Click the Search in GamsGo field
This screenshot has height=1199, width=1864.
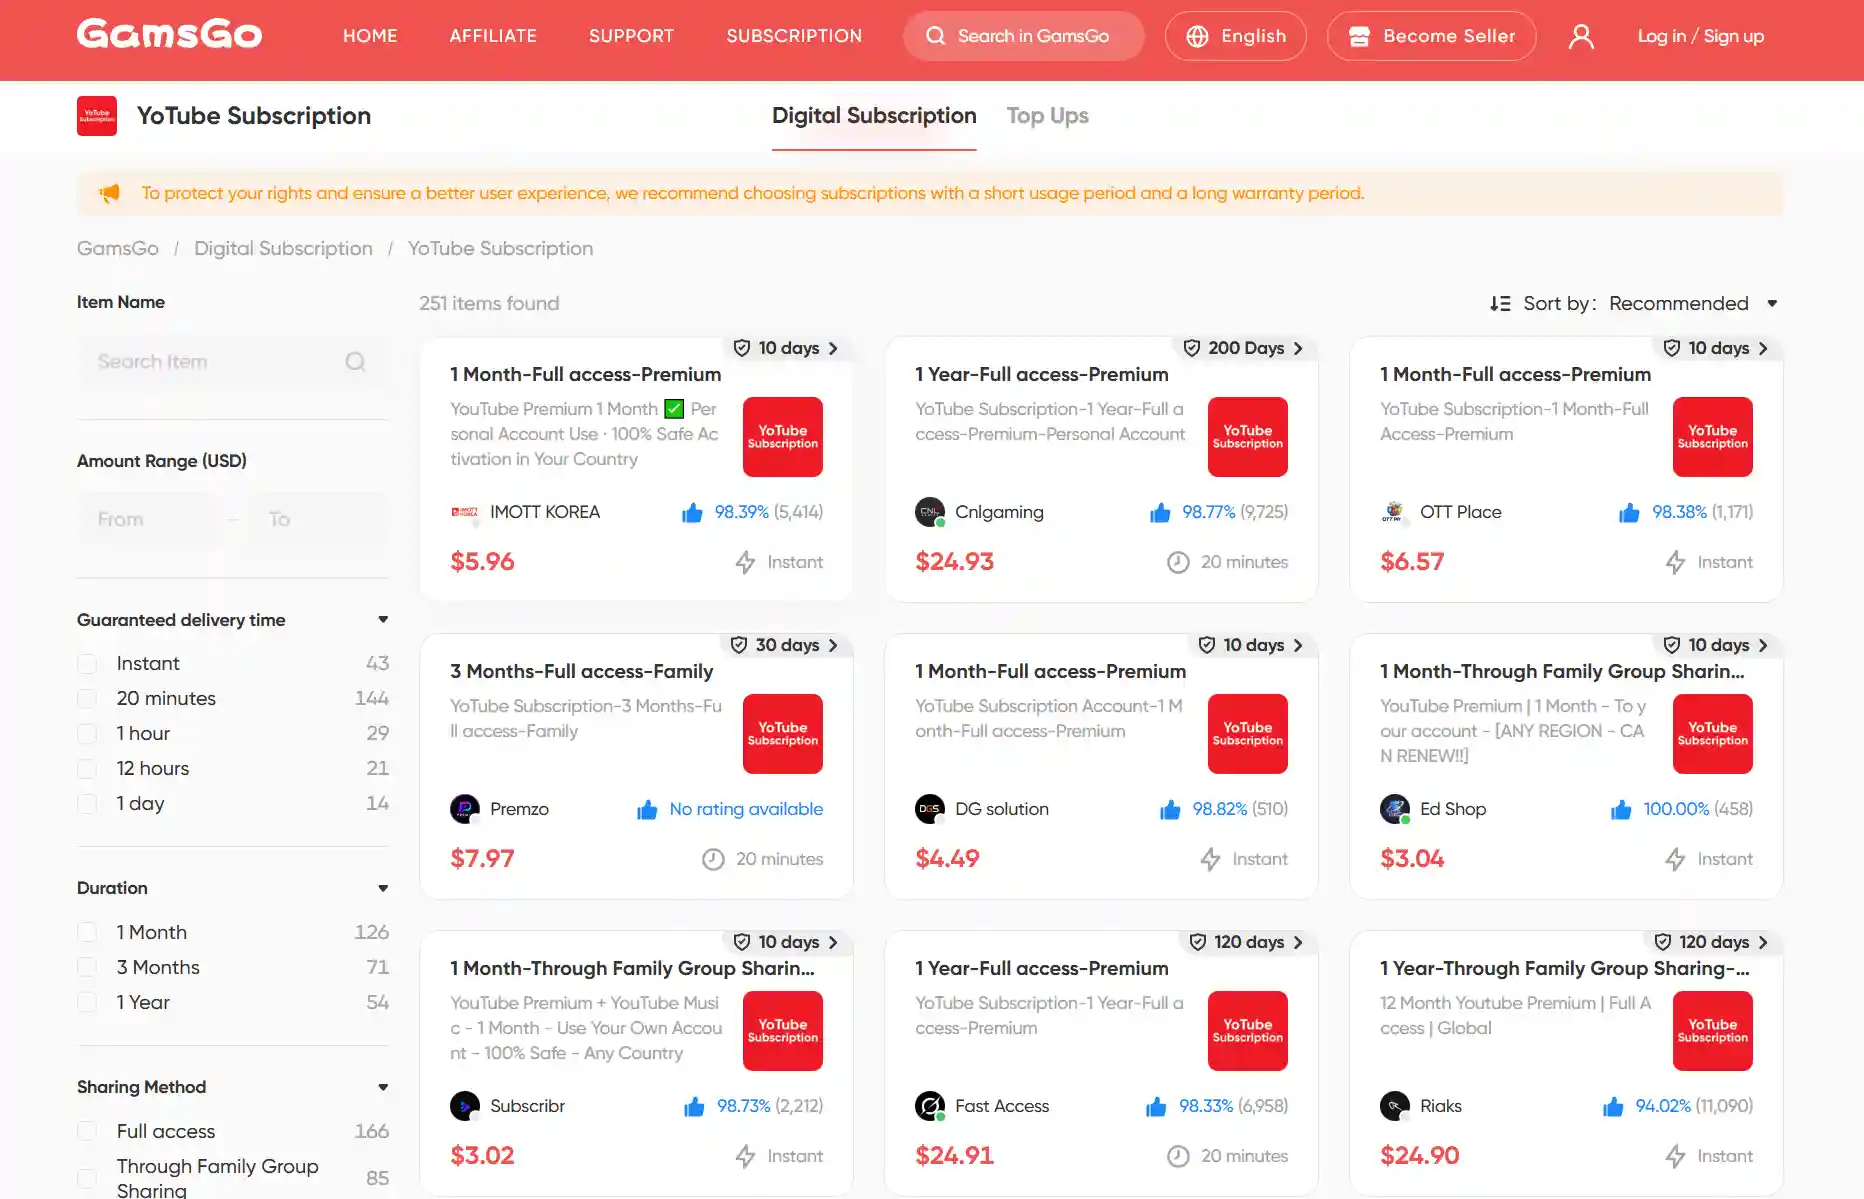(x=1024, y=36)
